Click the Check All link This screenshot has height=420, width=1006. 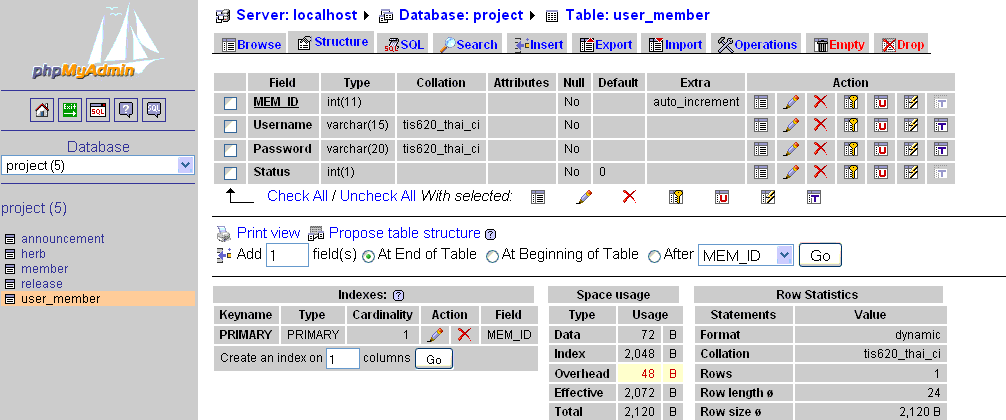click(x=297, y=196)
